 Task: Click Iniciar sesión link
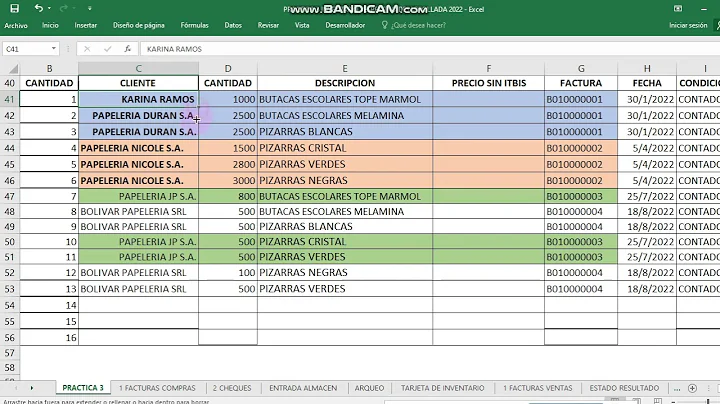pyautogui.click(x=688, y=25)
